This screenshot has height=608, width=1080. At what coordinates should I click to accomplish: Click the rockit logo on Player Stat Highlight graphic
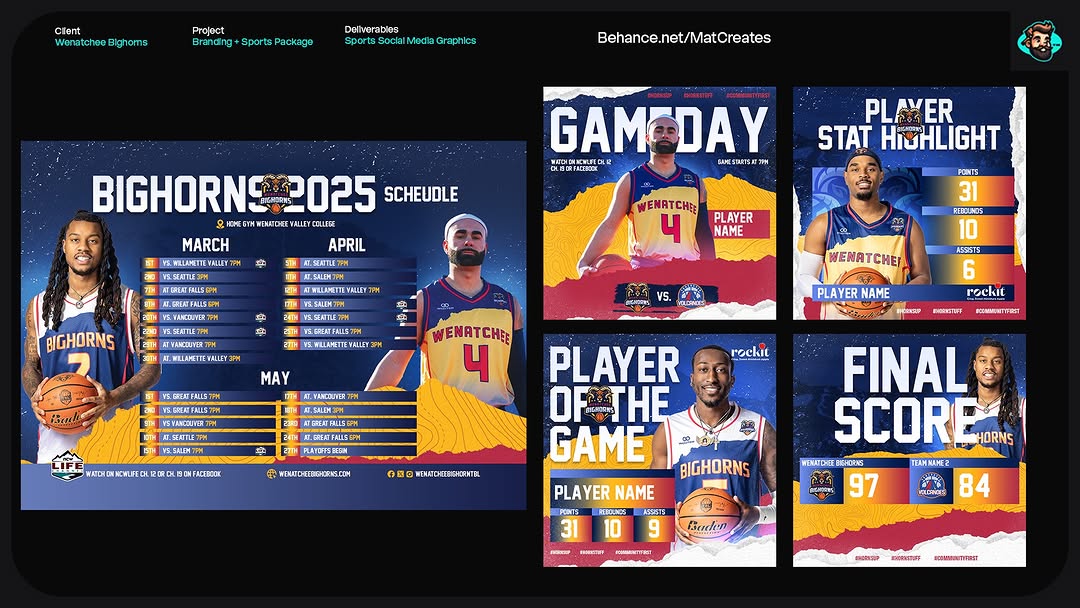pyautogui.click(x=986, y=292)
